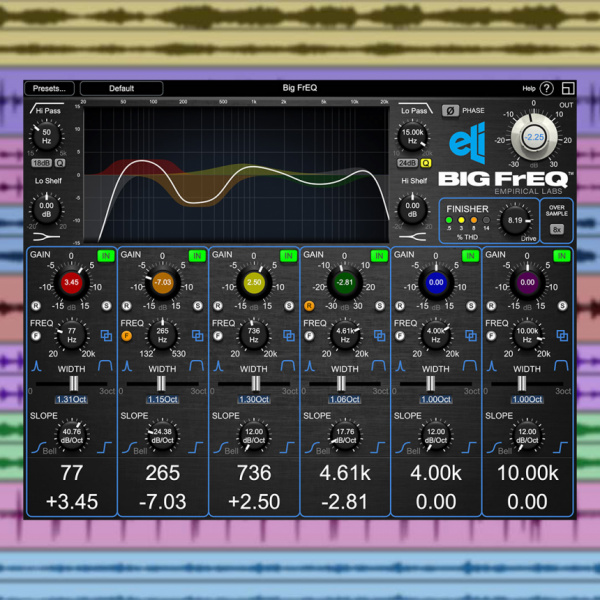The width and height of the screenshot is (600, 600).
Task: Click the large 10.00k frequency readout
Action: [528, 473]
